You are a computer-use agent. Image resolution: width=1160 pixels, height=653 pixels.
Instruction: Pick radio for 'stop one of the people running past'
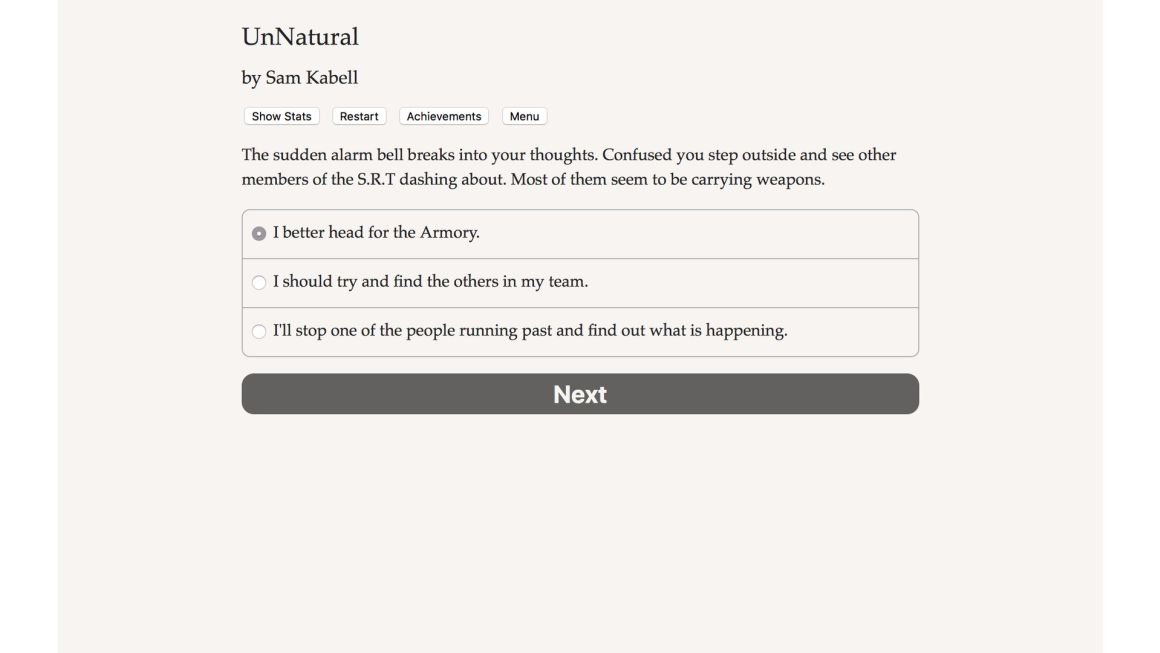tap(259, 331)
